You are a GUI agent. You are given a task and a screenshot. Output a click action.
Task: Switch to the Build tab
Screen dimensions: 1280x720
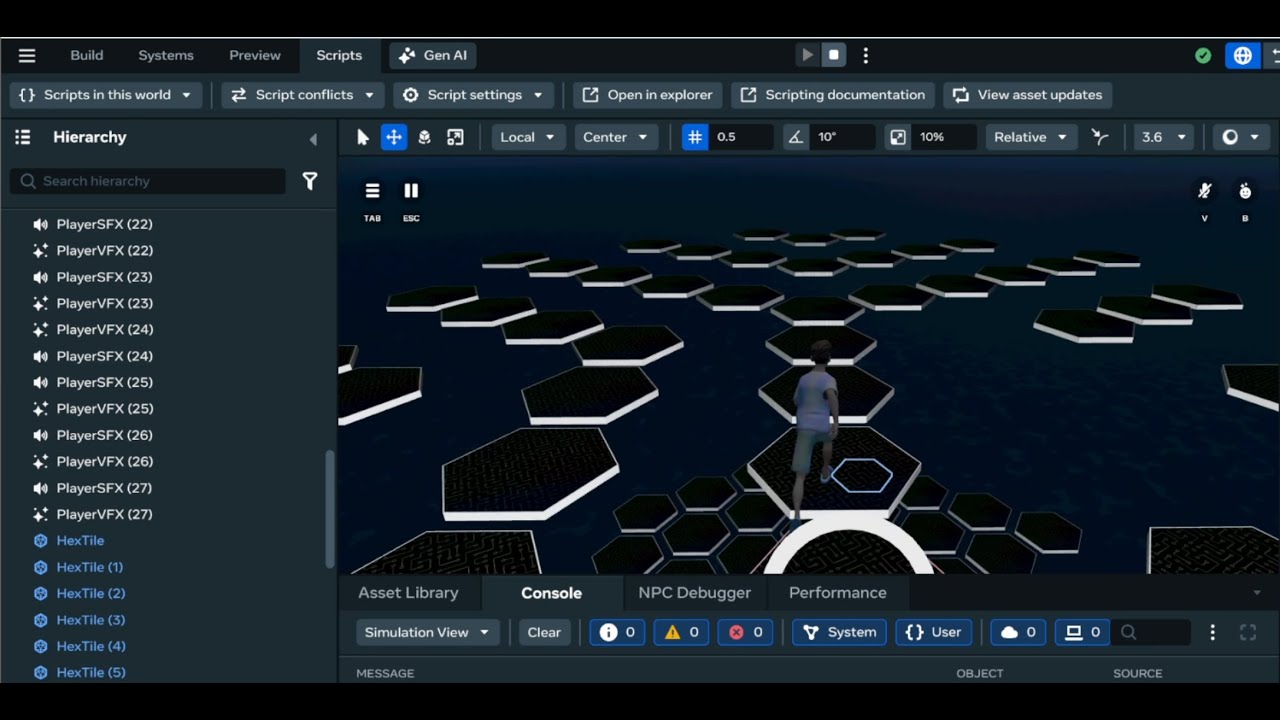click(x=87, y=55)
